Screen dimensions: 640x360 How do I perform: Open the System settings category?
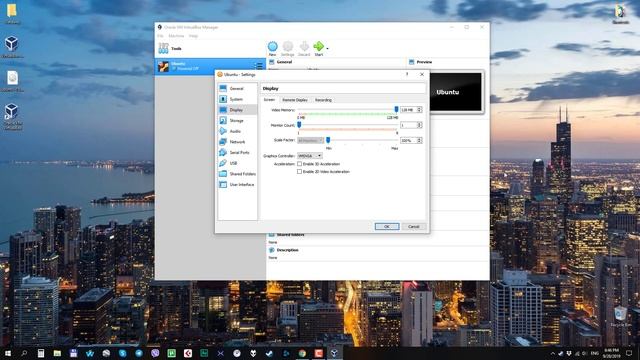(x=237, y=99)
